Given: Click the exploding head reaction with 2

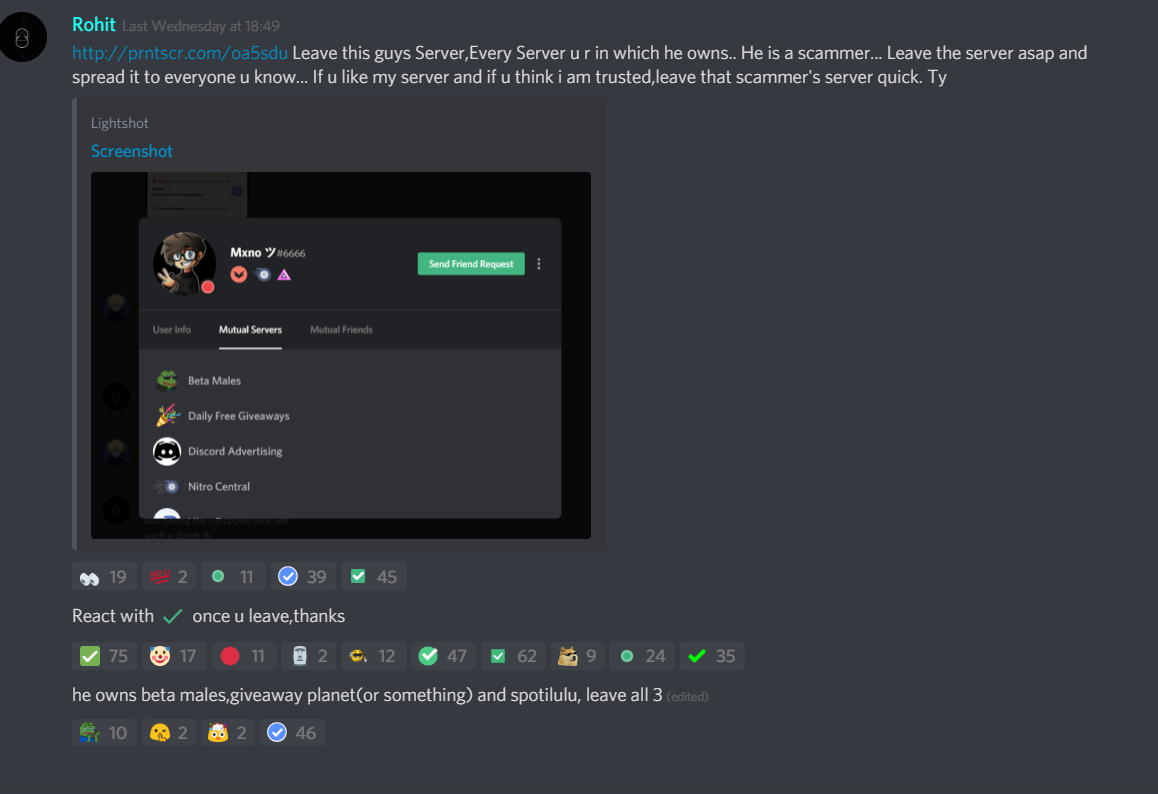Looking at the screenshot, I should [227, 733].
